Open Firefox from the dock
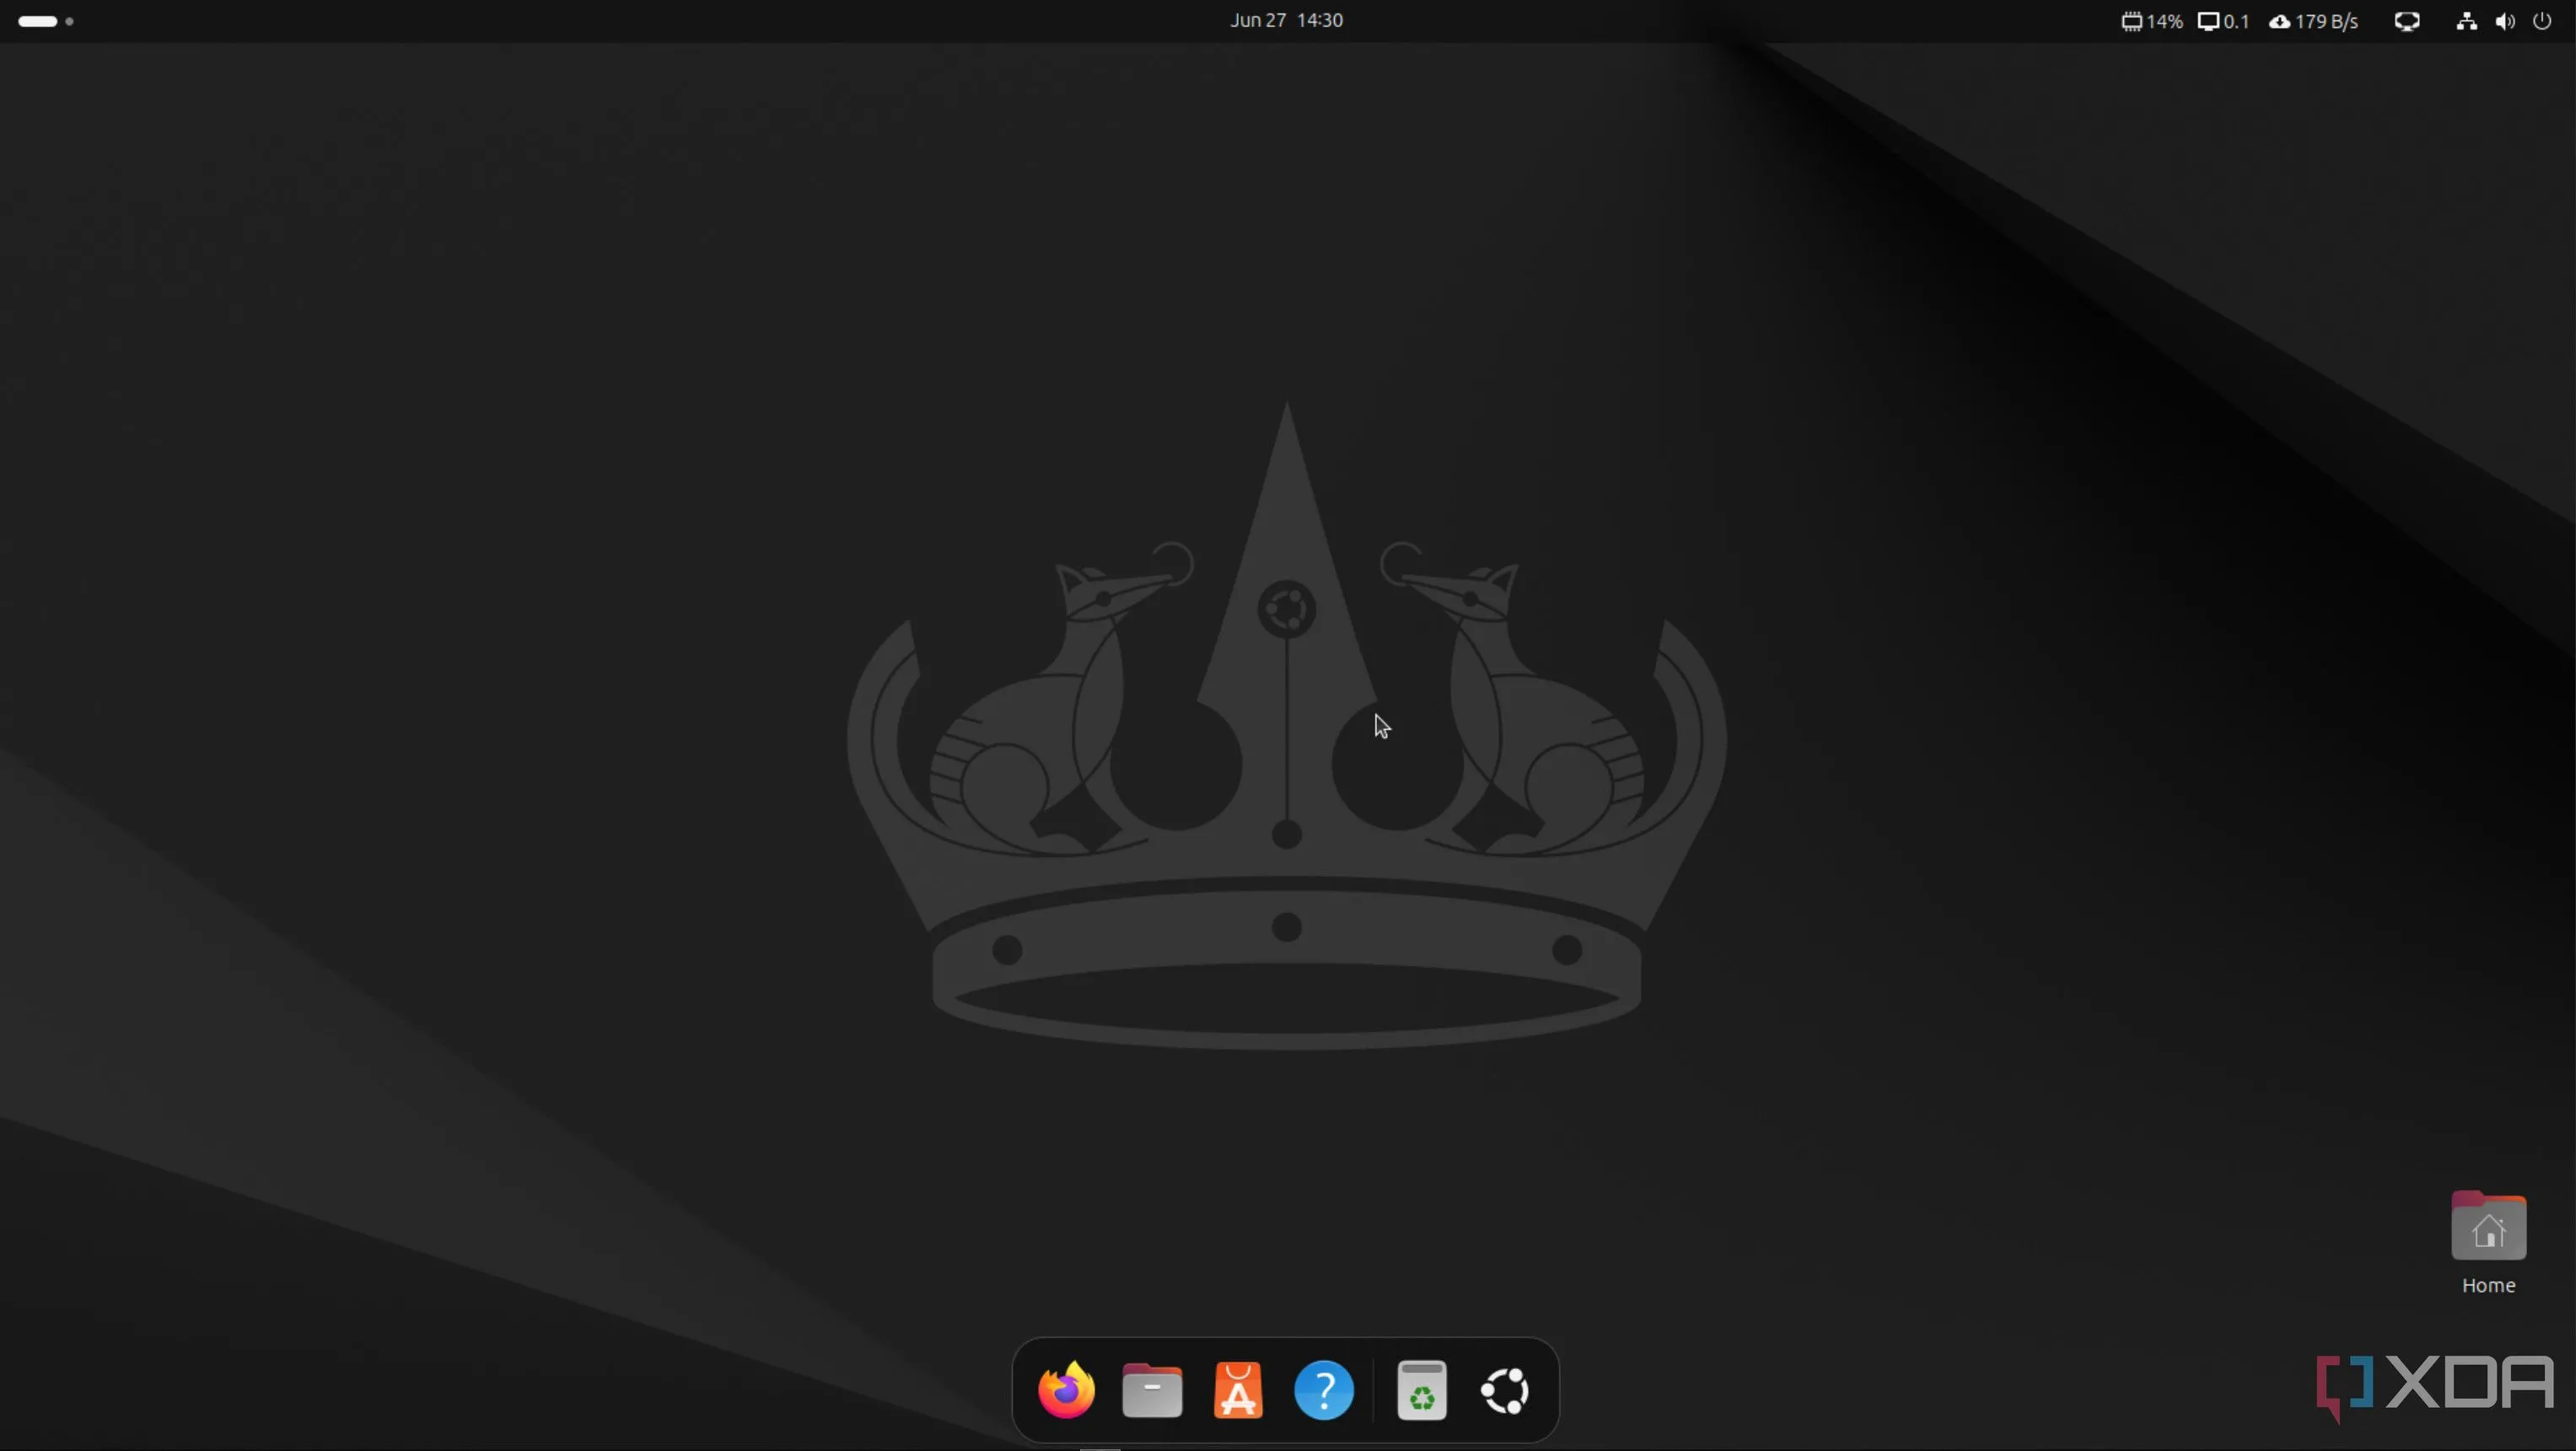Viewport: 2576px width, 1451px height. click(x=1066, y=1390)
